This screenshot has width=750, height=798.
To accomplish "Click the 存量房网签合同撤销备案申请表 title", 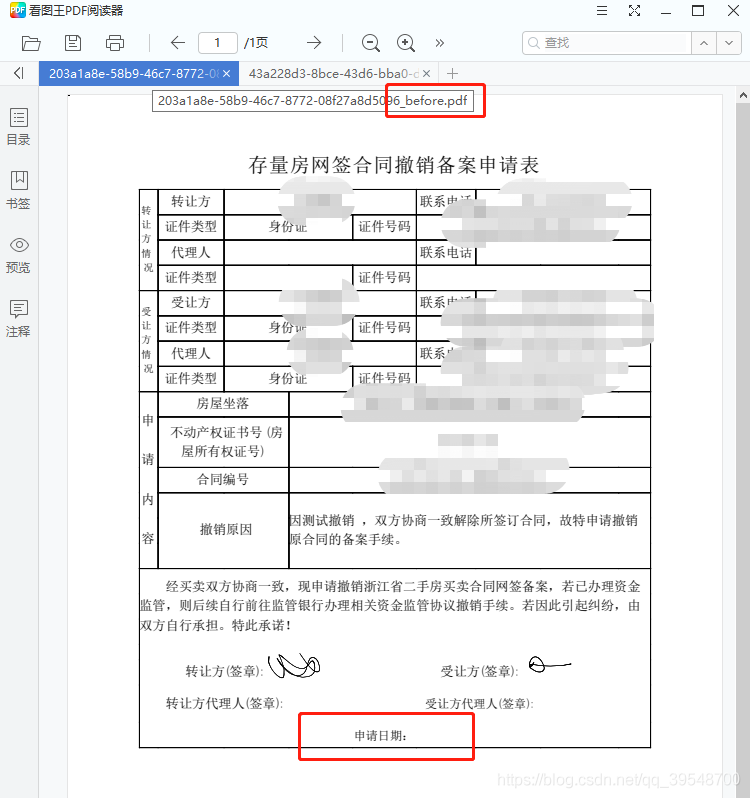I will (x=393, y=165).
